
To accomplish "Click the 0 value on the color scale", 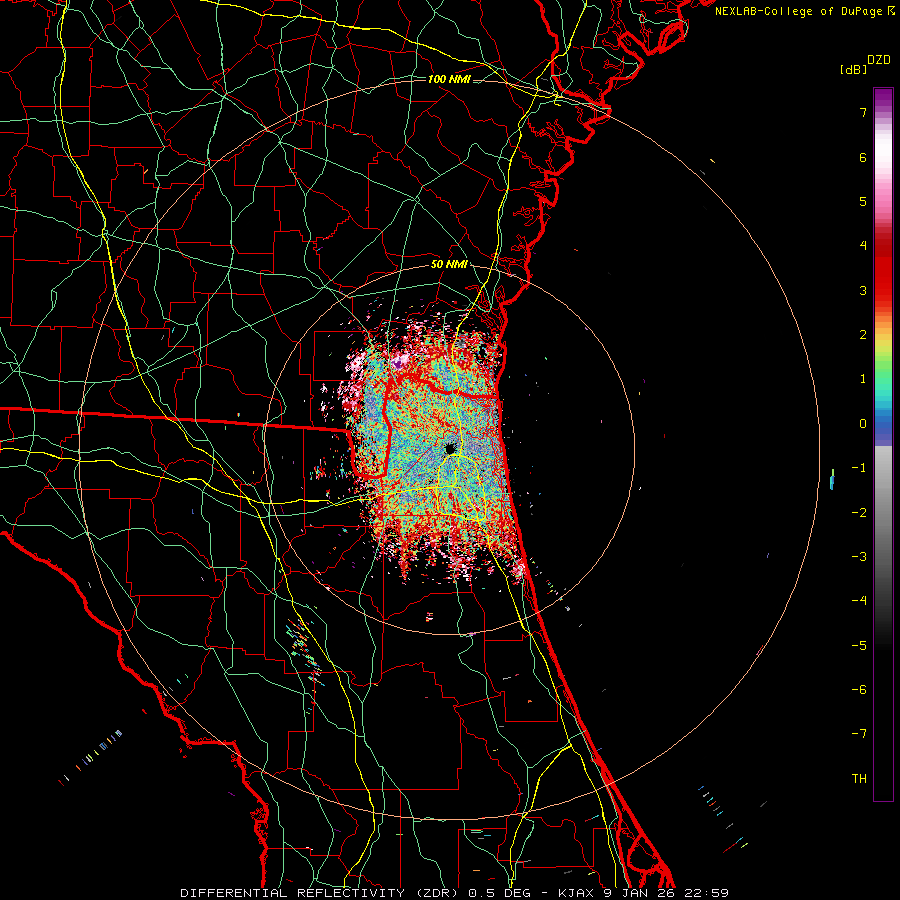I will point(863,424).
